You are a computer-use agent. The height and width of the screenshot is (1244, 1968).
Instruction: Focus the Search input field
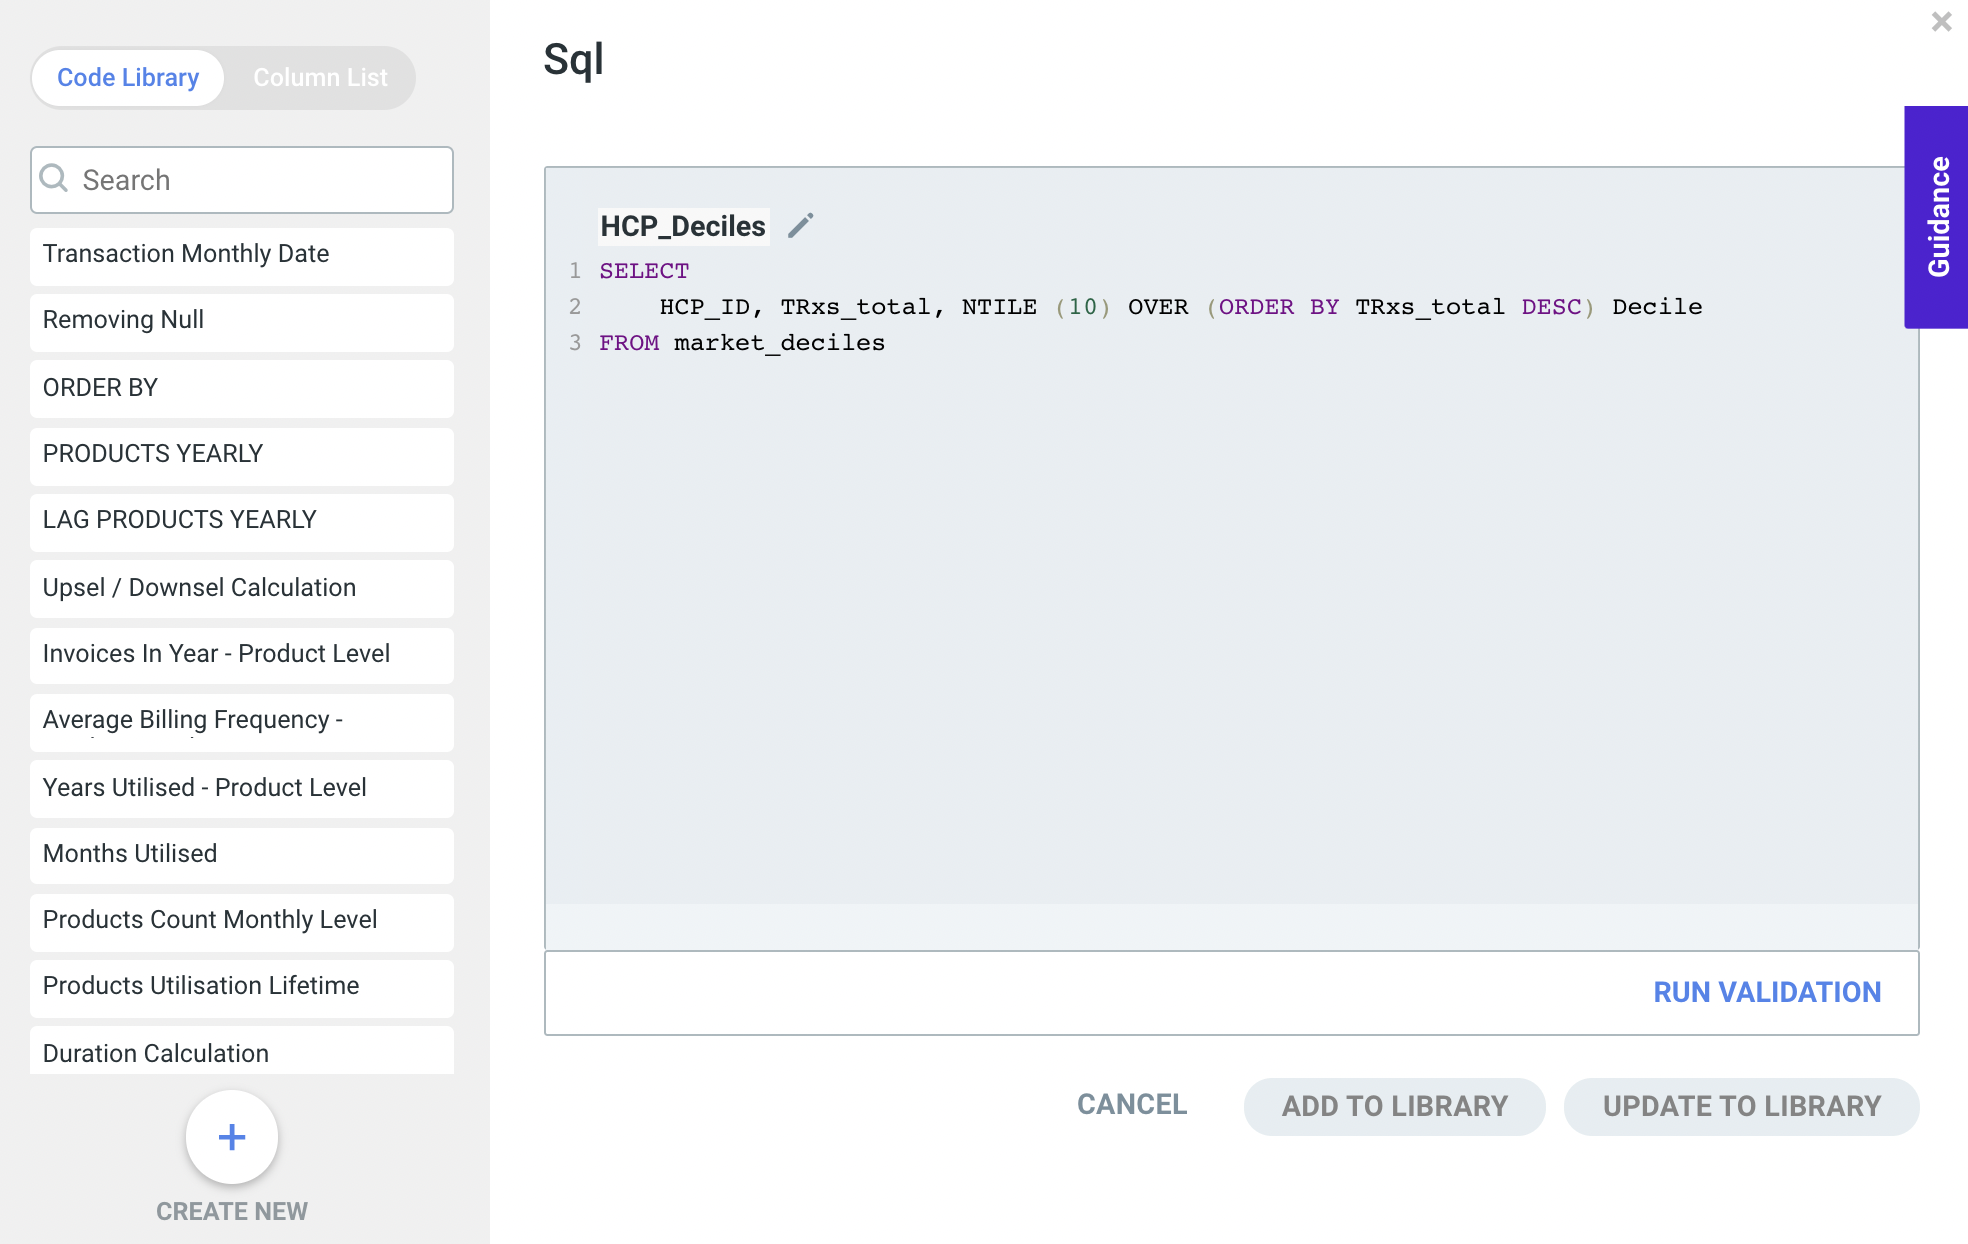pos(260,180)
